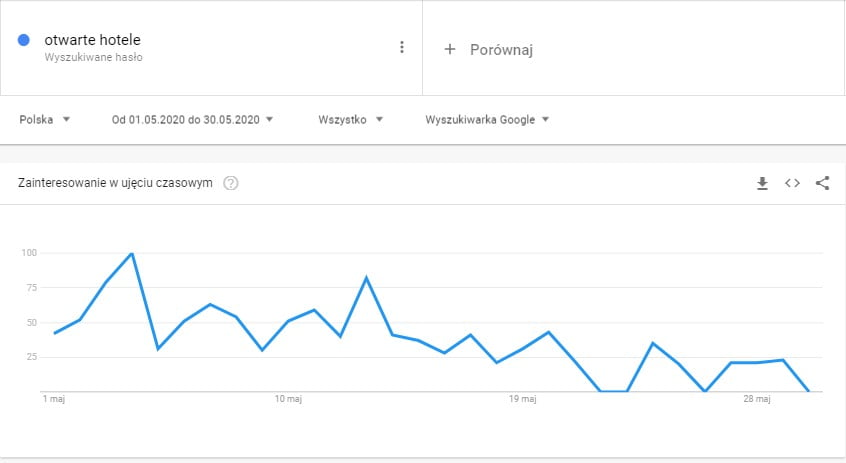Add a comparison term via Porównaj
This screenshot has height=463, width=846.
click(x=501, y=50)
